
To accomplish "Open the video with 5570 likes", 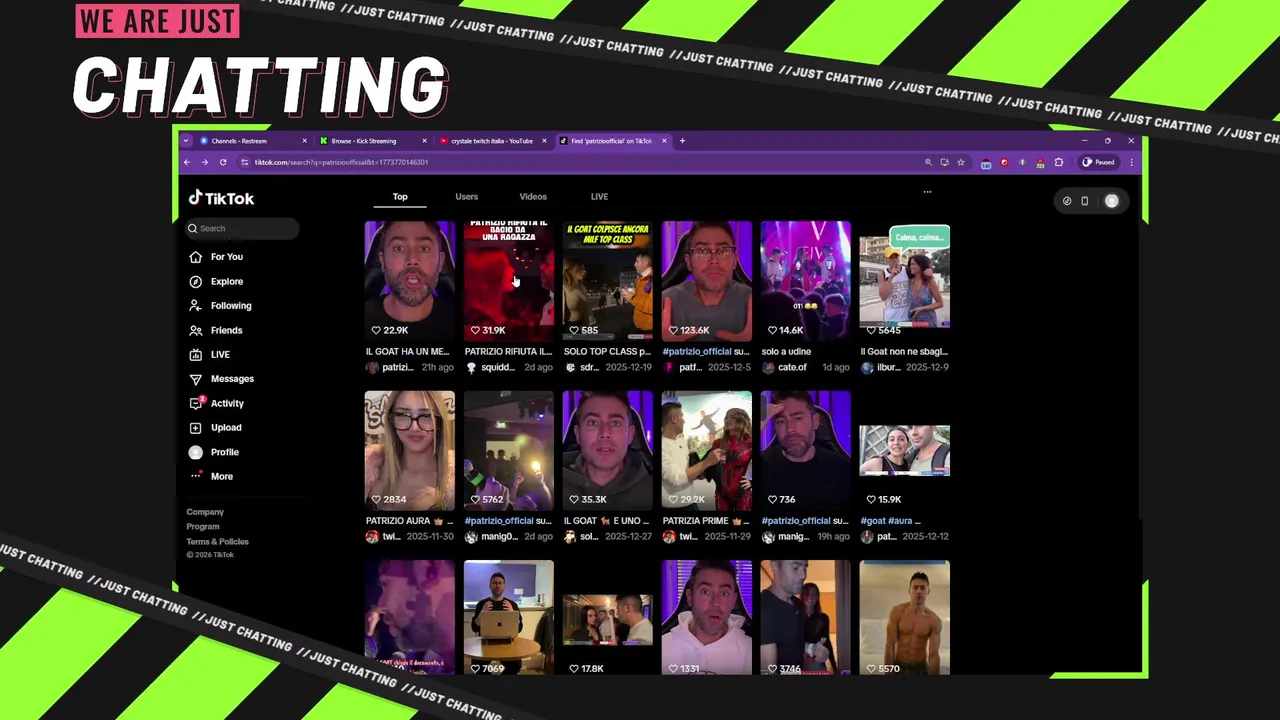I will point(905,618).
